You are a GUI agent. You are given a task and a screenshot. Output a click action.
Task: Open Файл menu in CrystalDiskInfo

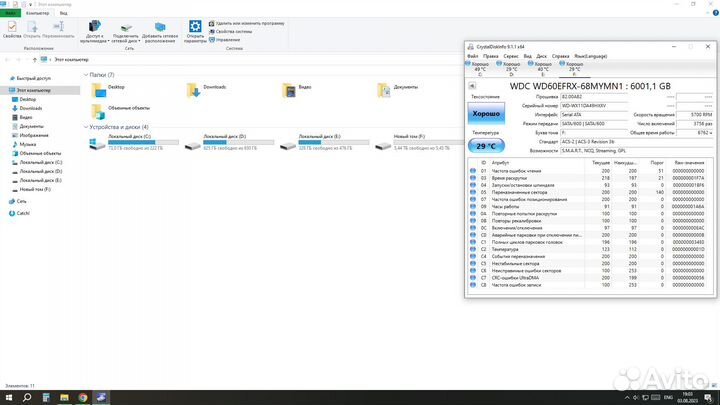pyautogui.click(x=472, y=56)
